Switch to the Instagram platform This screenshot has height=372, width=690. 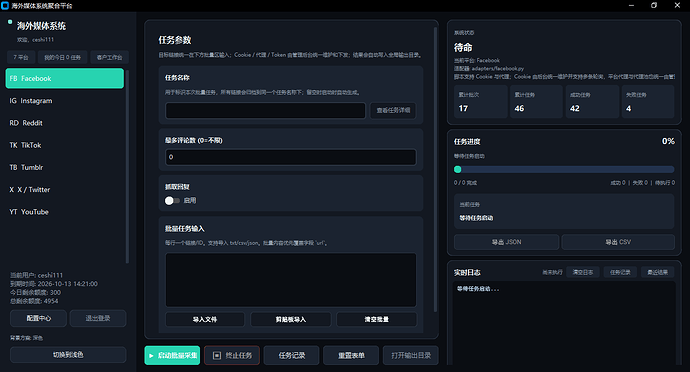tap(65, 101)
